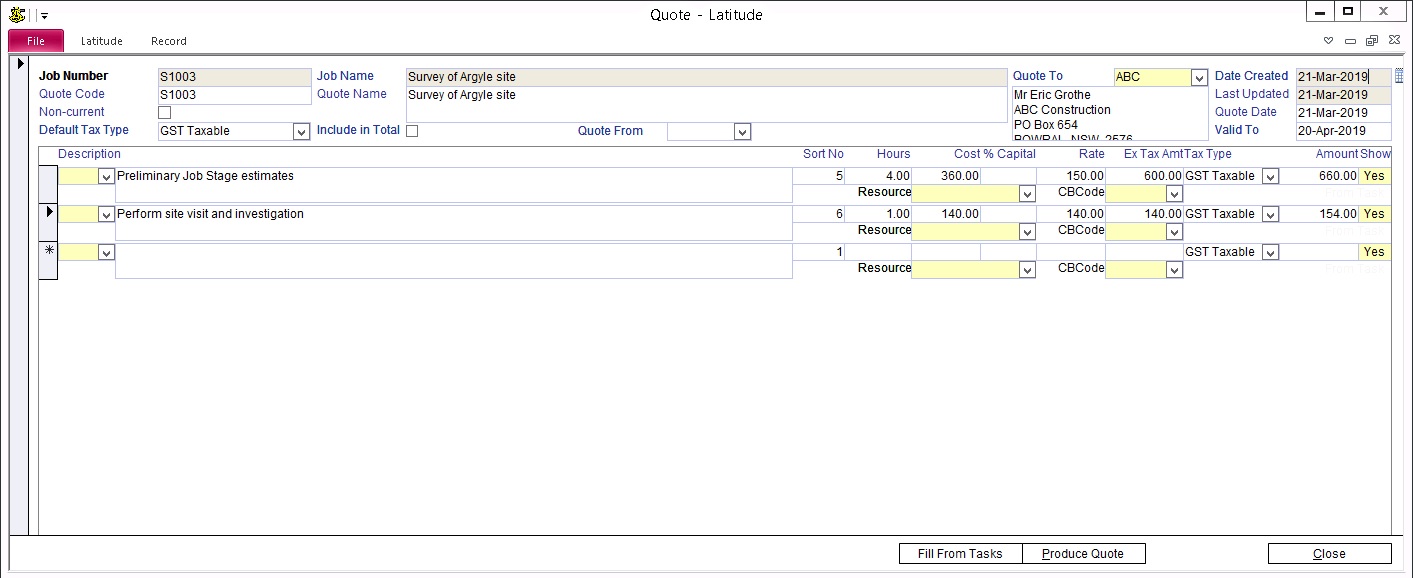Restore the inner quote window via restore icon

point(1371,41)
